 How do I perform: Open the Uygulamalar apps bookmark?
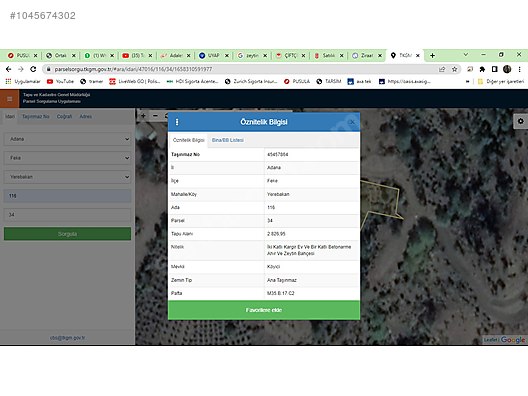point(23,81)
